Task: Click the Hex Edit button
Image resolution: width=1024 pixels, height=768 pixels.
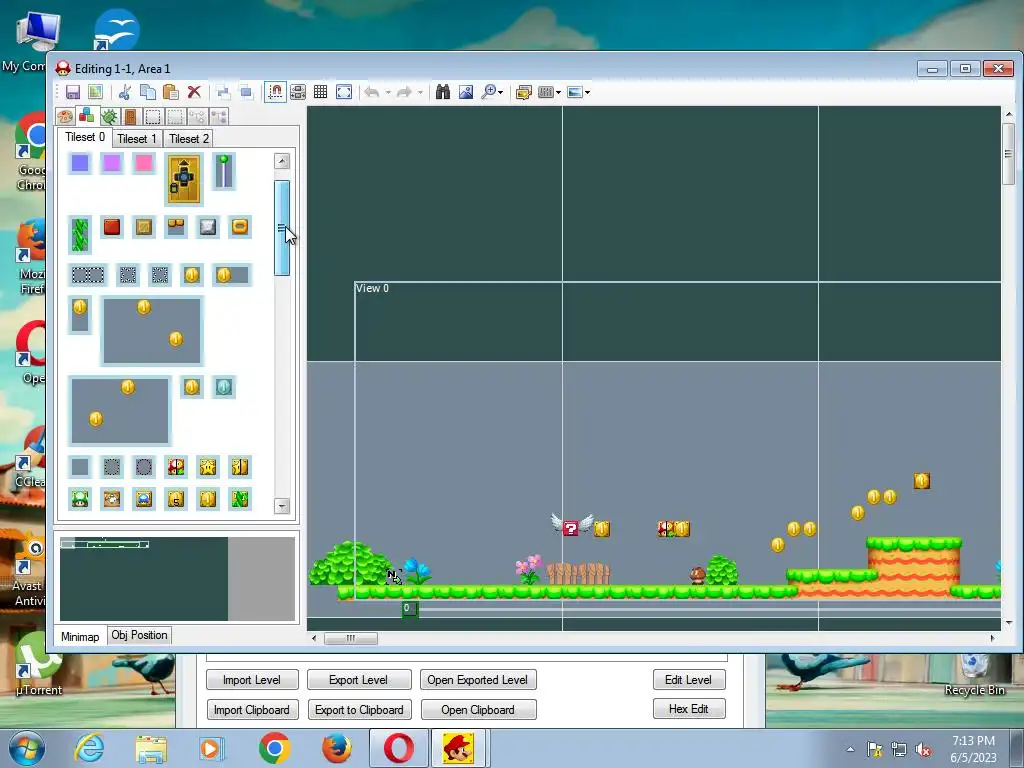Action: coord(688,709)
